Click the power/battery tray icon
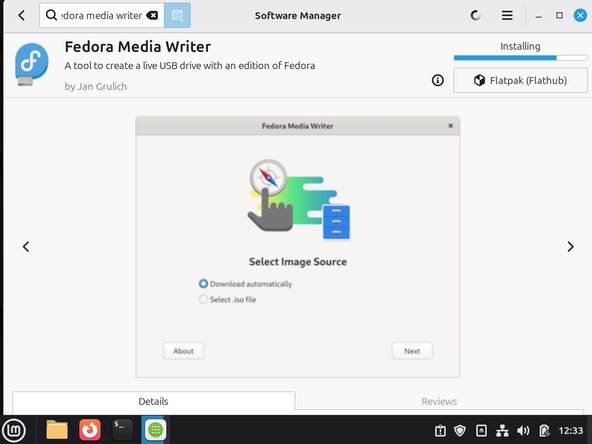This screenshot has width=592, height=444. point(544,430)
